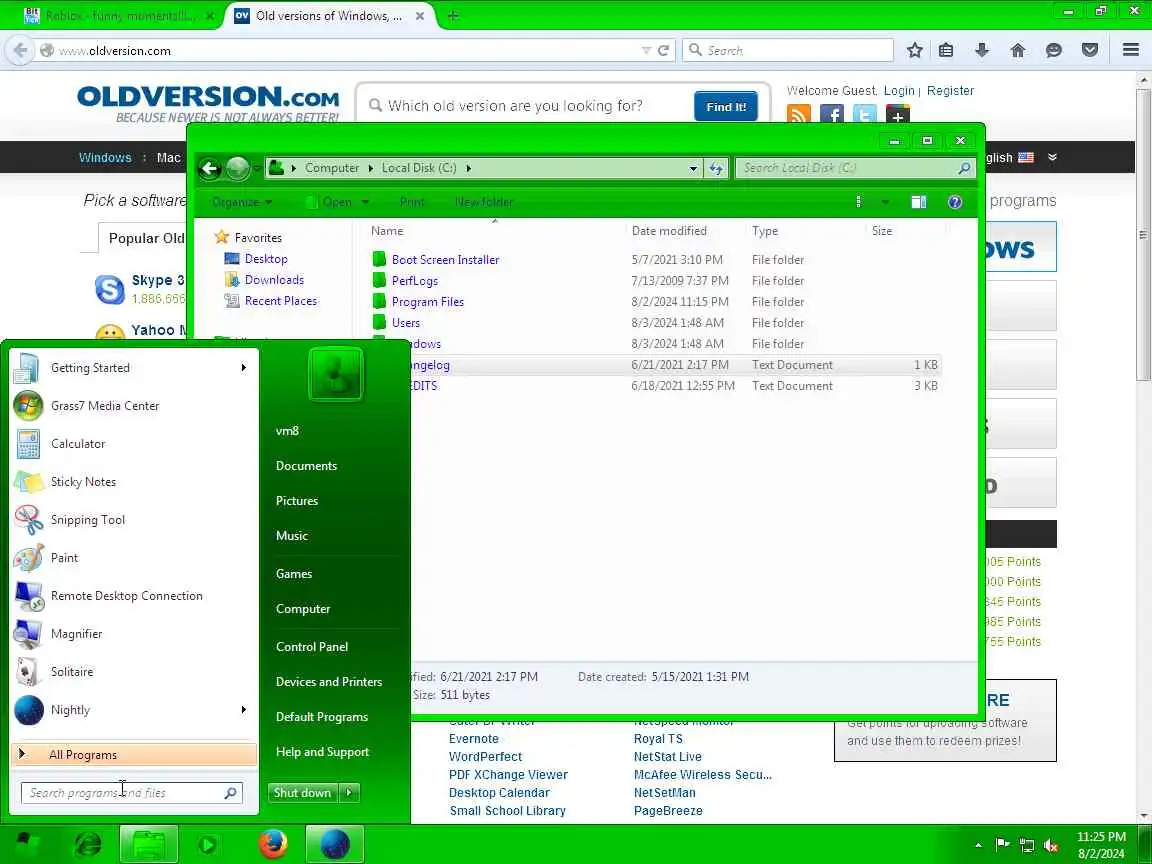1152x864 pixels.
Task: Open Downloads in Favorites pane
Action: [x=274, y=280]
